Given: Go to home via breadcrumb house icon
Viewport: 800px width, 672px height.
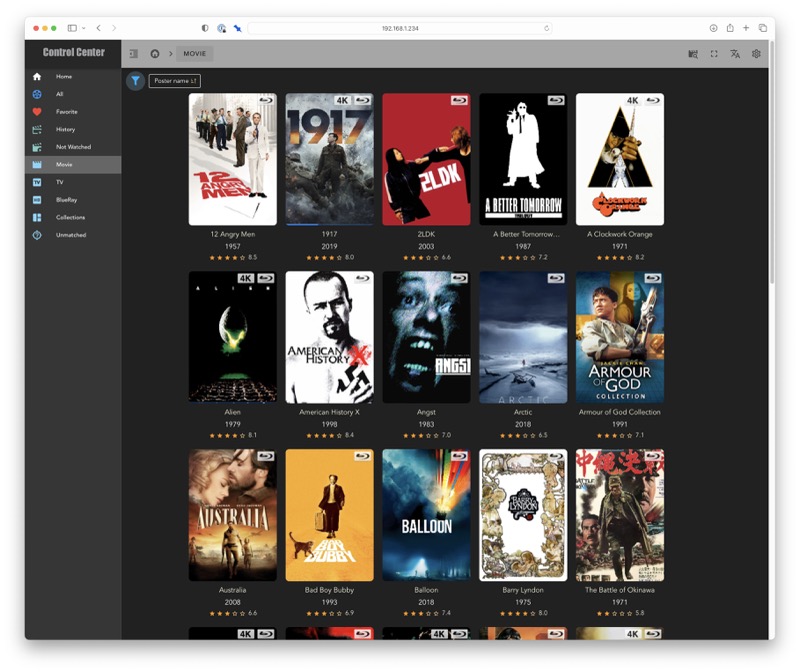Looking at the screenshot, I should point(155,54).
